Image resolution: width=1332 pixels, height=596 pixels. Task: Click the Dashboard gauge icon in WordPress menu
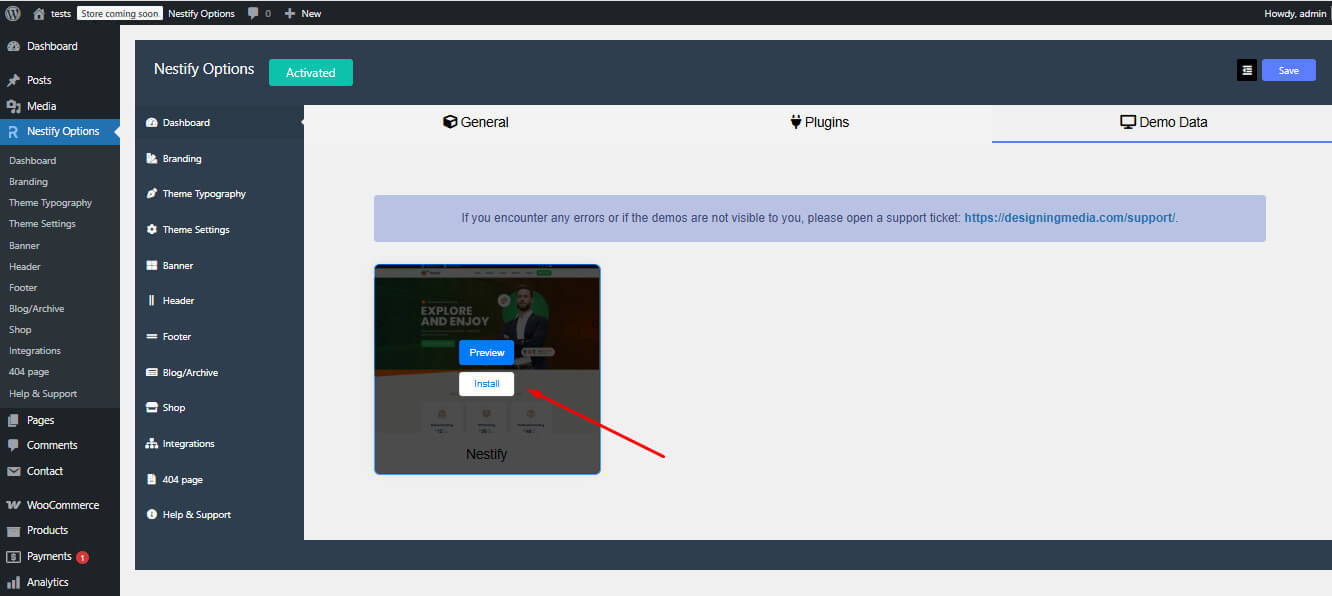coord(13,46)
